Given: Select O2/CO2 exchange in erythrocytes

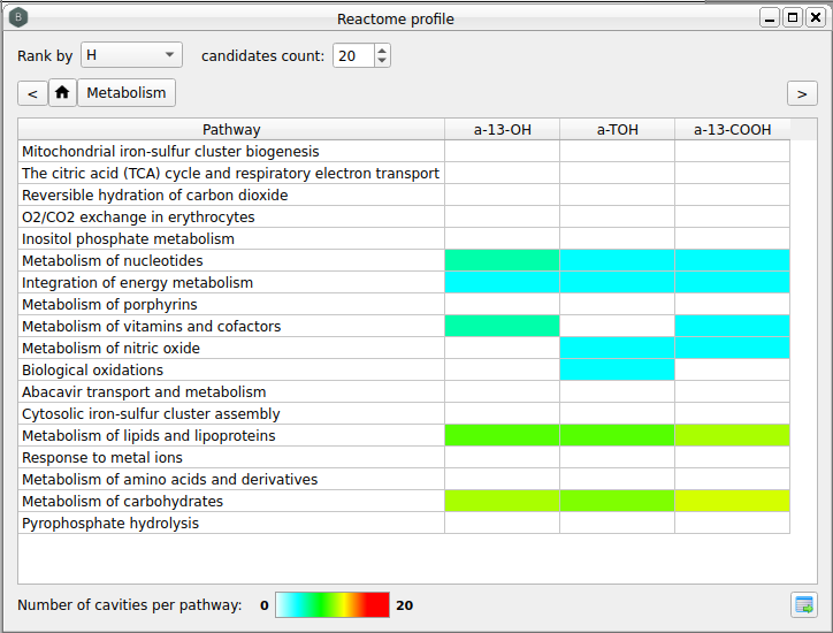Looking at the screenshot, I should (231, 217).
